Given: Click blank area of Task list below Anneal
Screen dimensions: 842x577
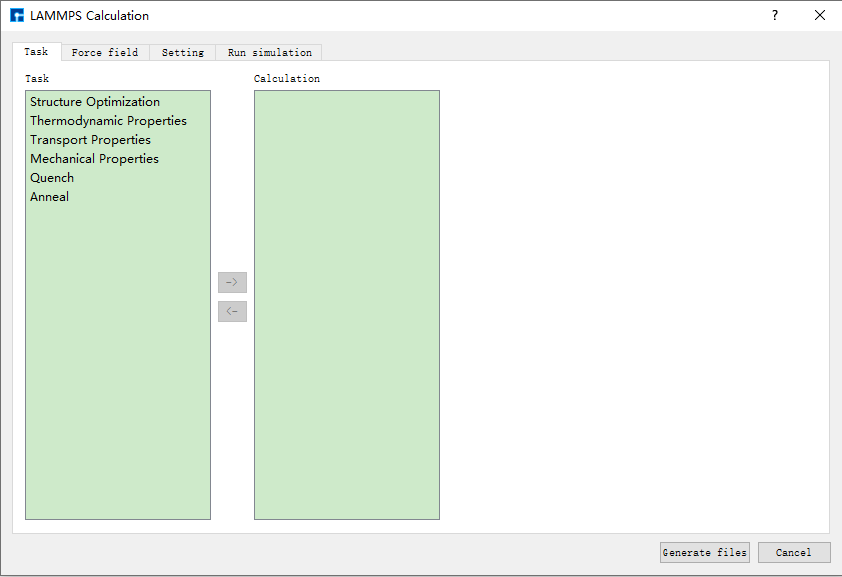Looking at the screenshot, I should [x=117, y=360].
